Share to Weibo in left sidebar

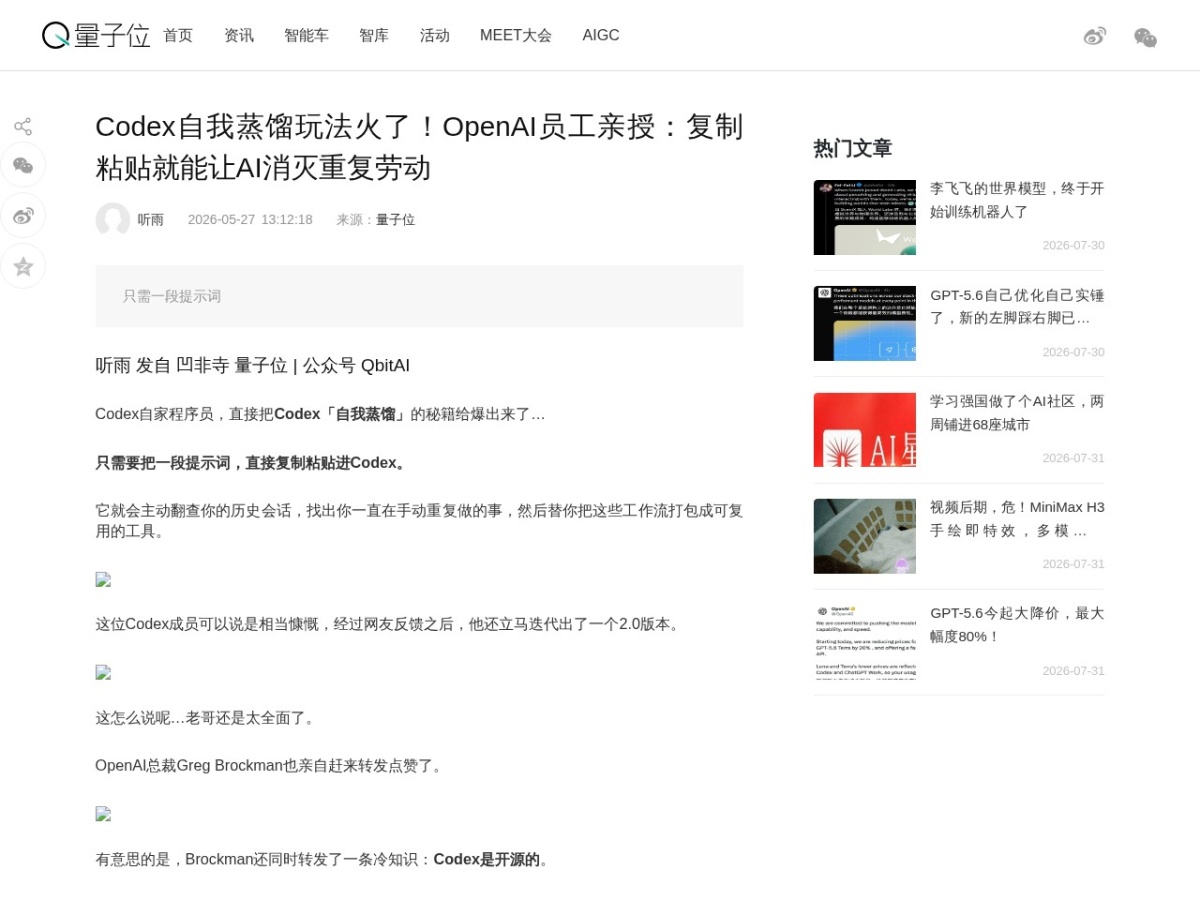(x=23, y=215)
